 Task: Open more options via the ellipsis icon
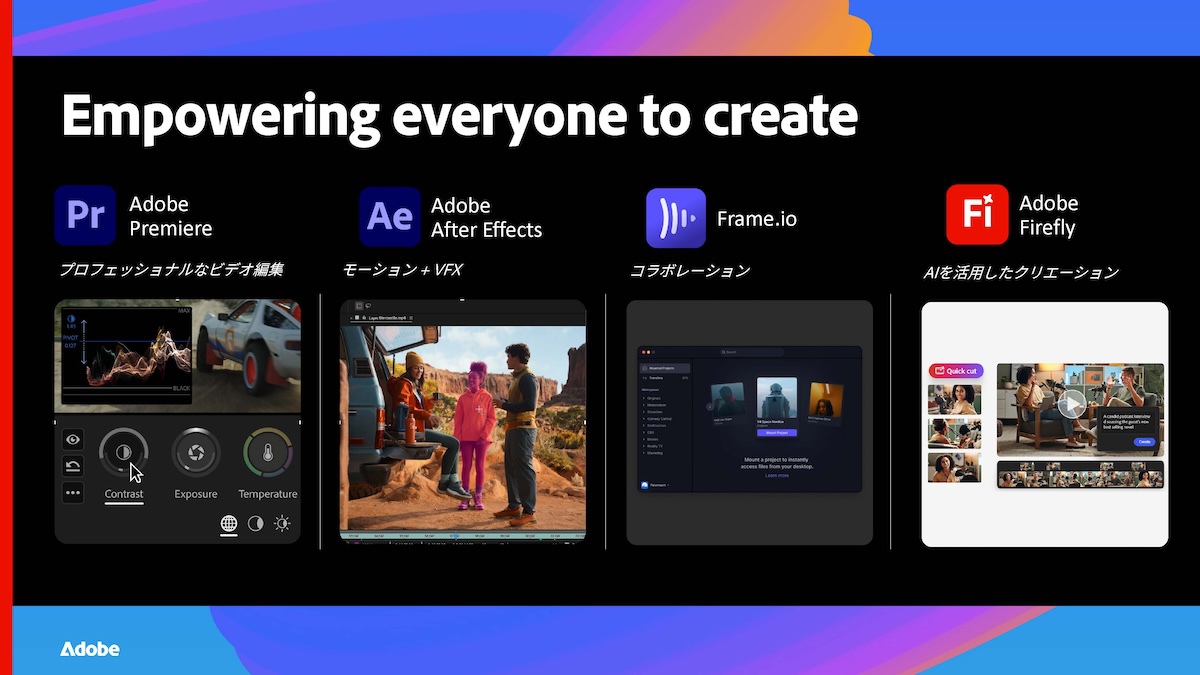pos(73,493)
